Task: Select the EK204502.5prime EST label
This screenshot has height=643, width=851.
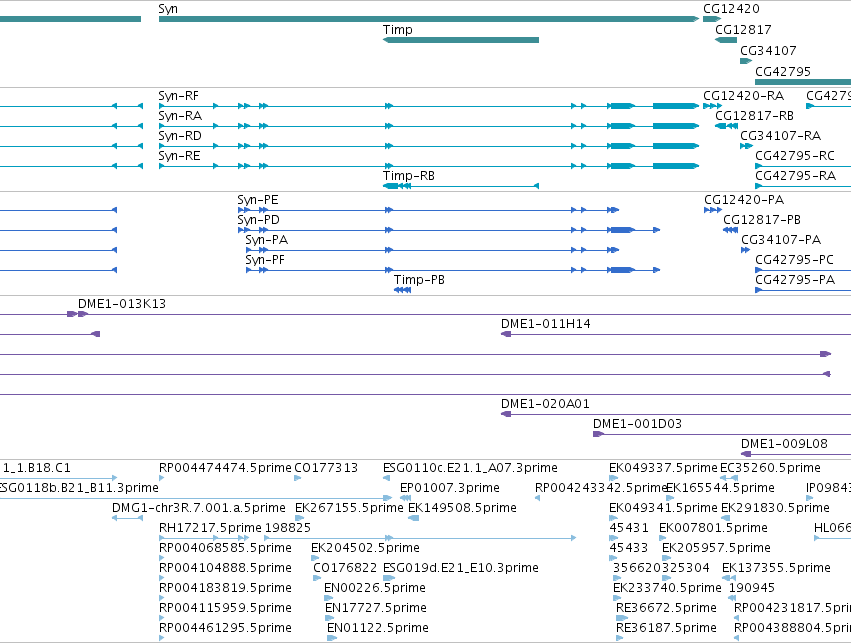Action: pyautogui.click(x=365, y=548)
